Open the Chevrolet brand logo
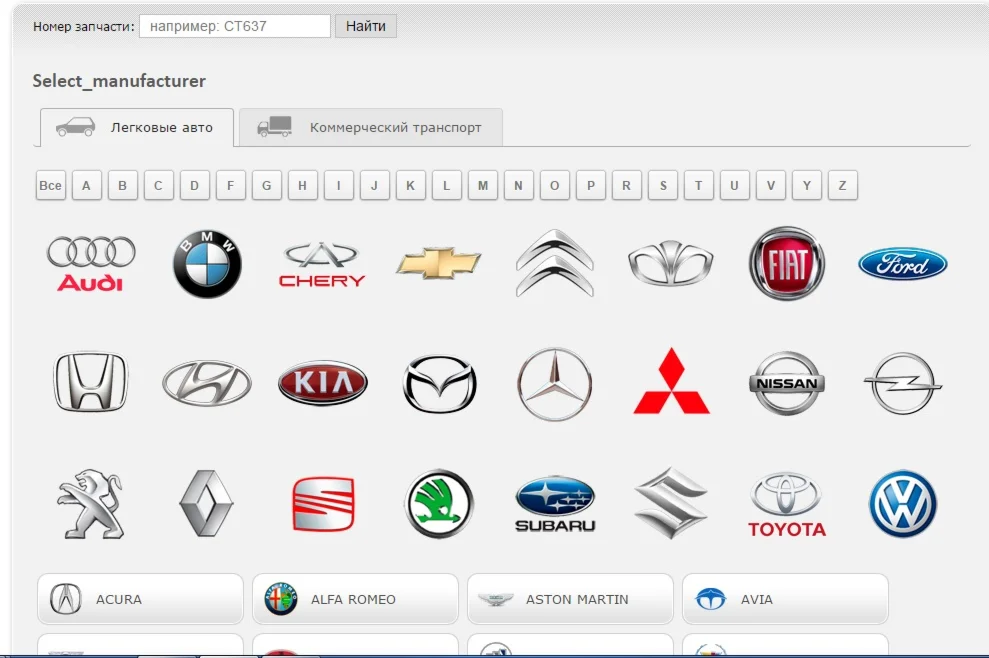This screenshot has height=658, width=989. (x=438, y=263)
